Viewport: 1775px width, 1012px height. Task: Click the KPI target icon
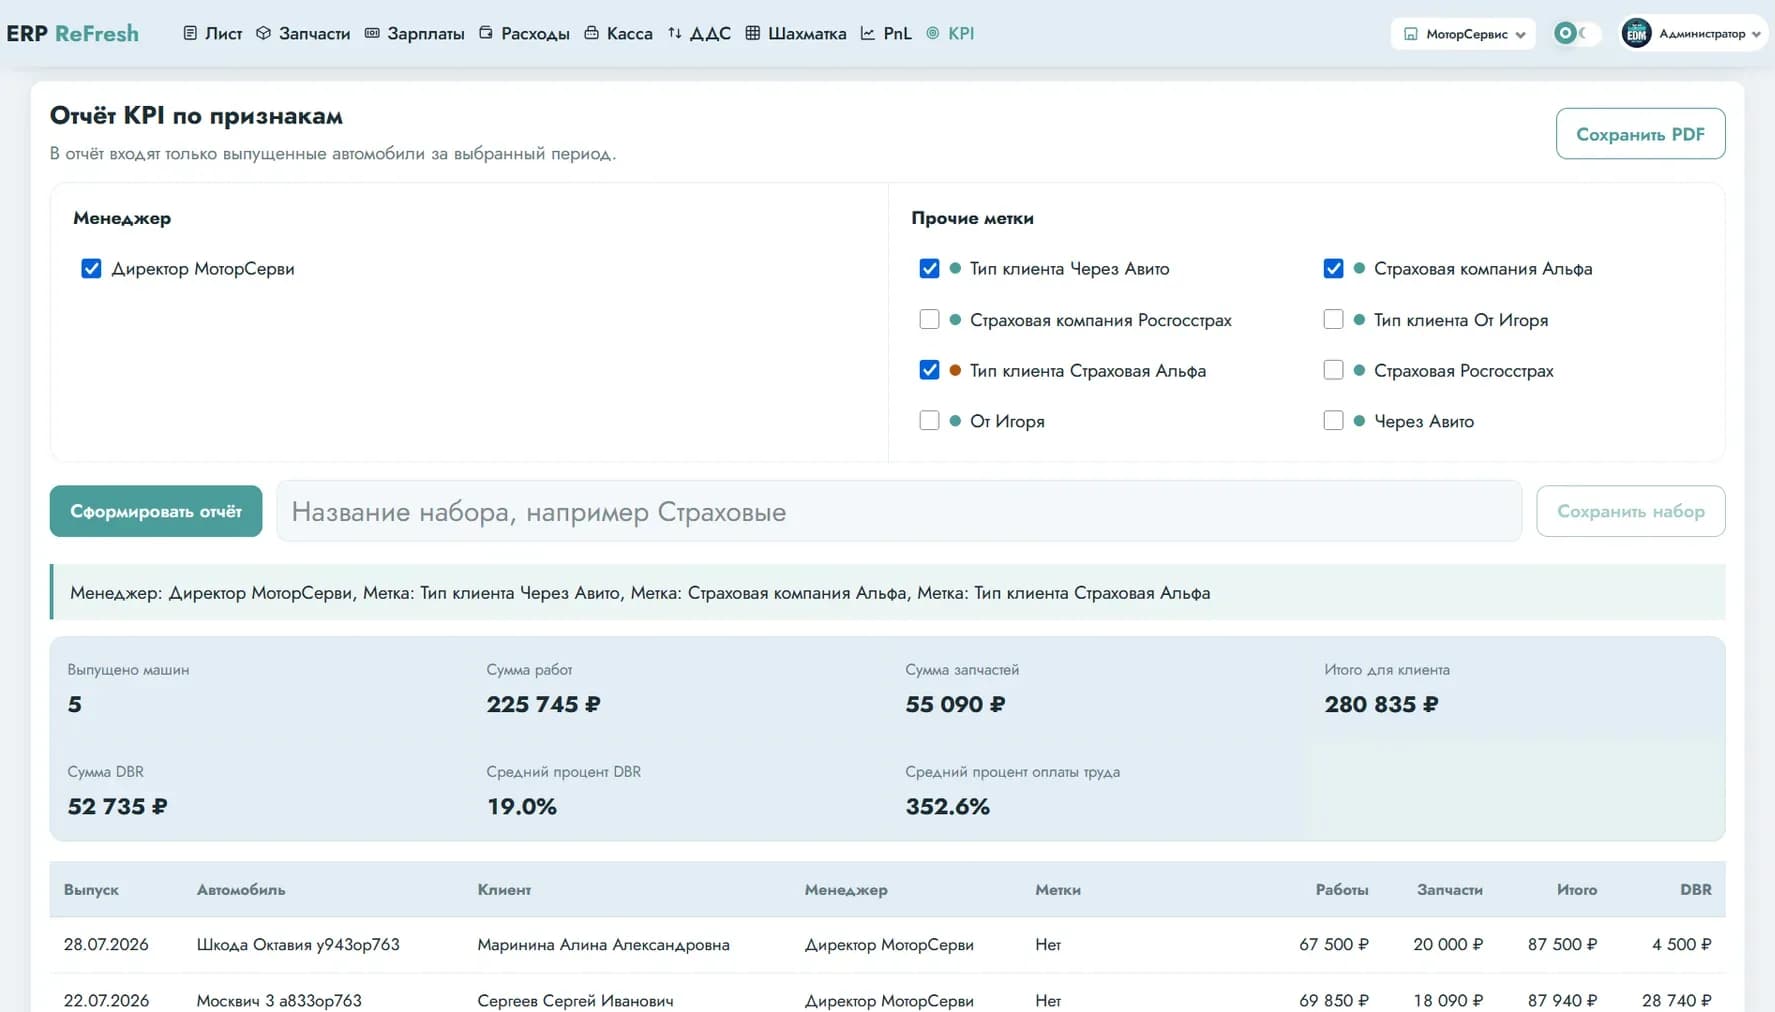933,33
